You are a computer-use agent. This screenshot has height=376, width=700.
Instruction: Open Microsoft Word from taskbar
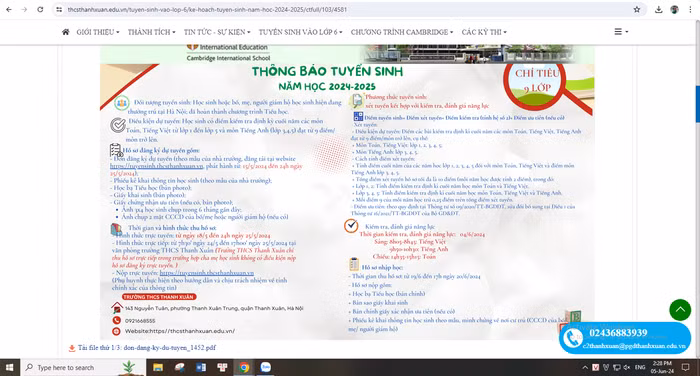coord(200,367)
